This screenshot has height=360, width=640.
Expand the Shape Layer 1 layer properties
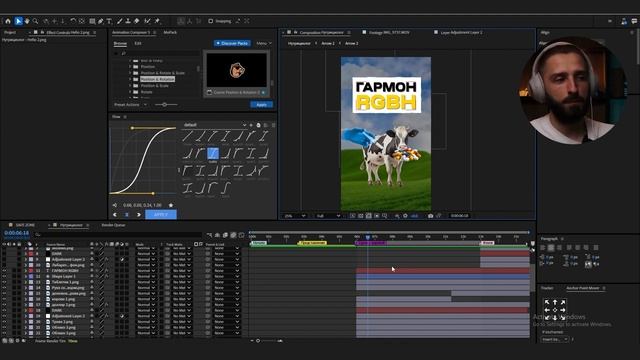(26, 276)
